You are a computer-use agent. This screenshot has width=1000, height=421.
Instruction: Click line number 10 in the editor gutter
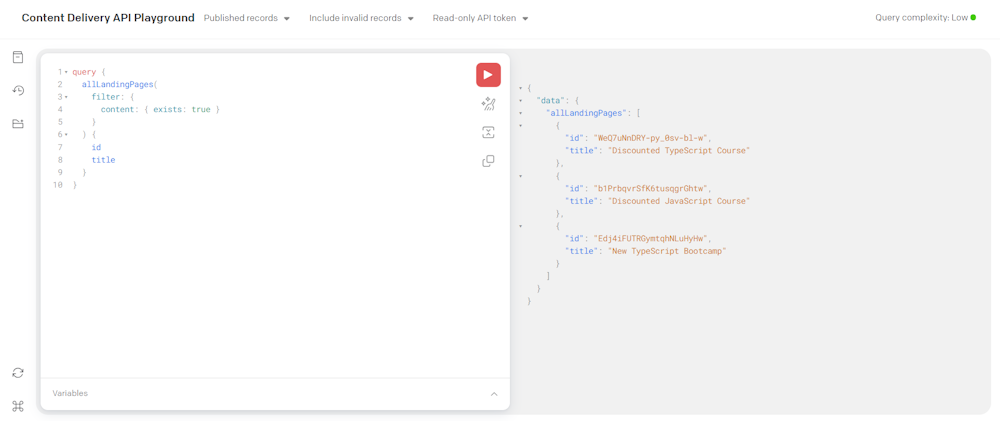[x=58, y=185]
